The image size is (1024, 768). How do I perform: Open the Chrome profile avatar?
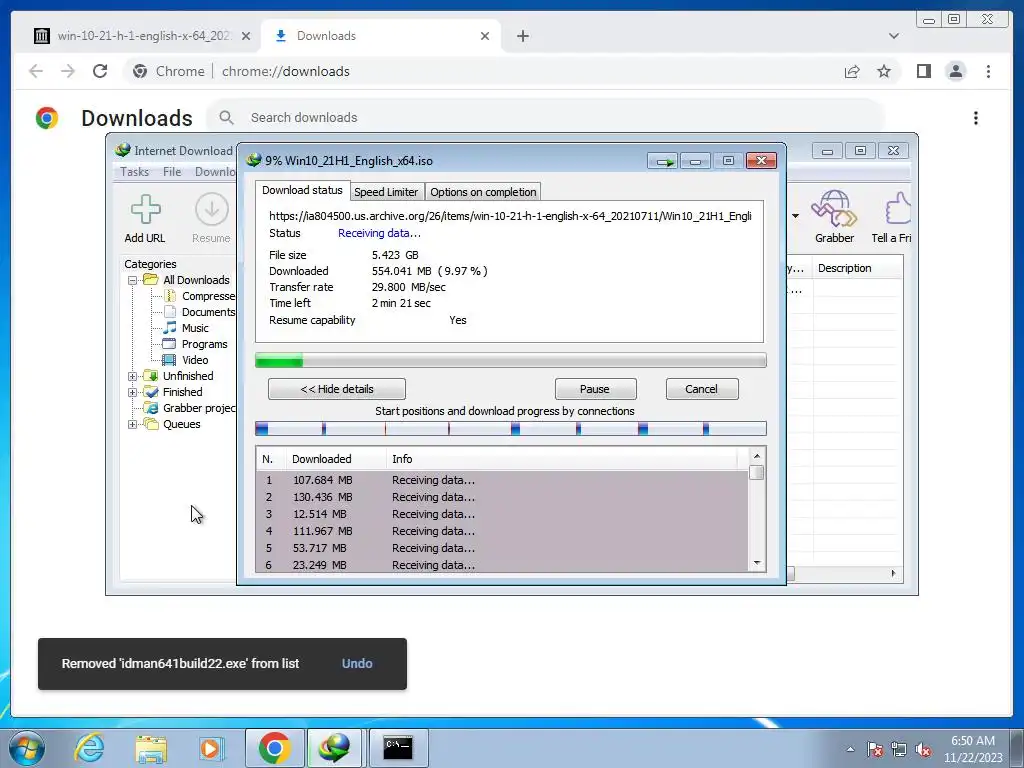pos(955,71)
